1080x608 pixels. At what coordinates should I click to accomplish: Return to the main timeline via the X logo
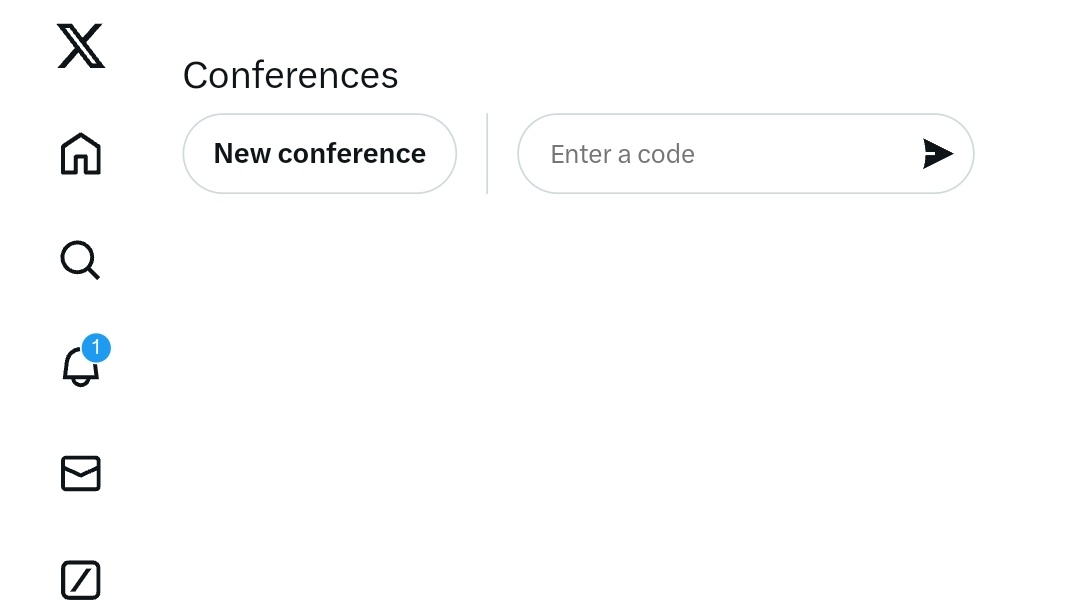(x=81, y=46)
